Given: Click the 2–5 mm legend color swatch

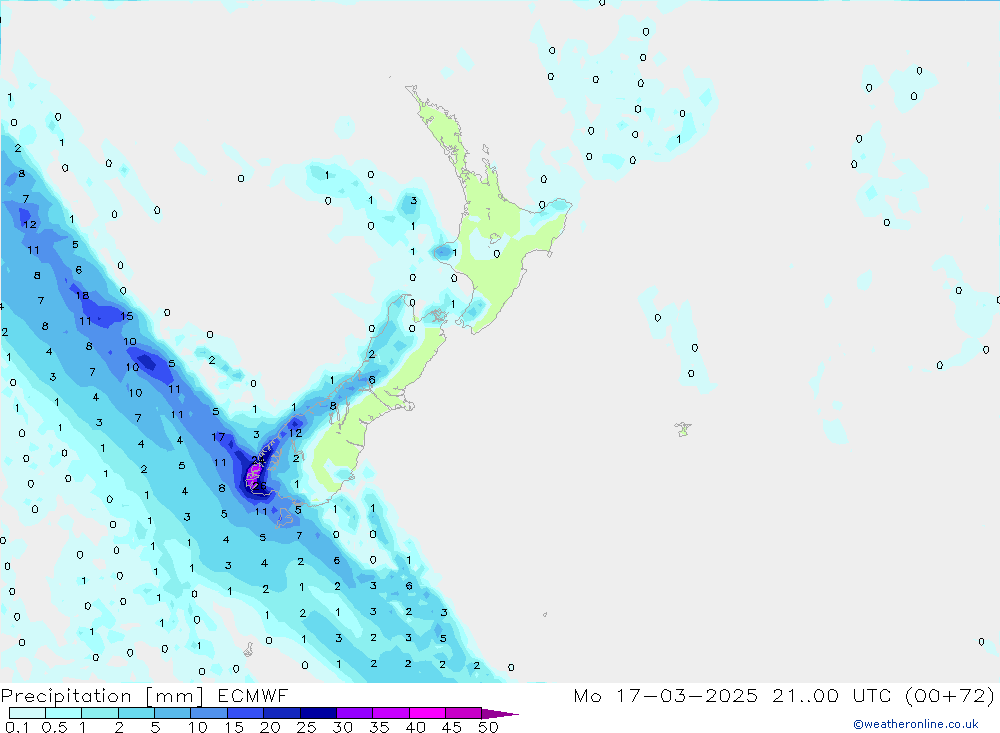Looking at the screenshot, I should 136,713.
